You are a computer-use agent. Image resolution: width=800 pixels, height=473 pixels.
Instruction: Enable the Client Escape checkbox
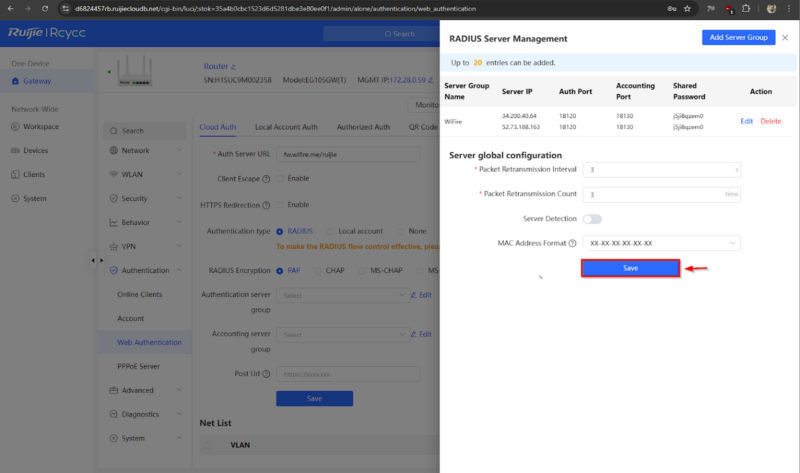[279, 178]
